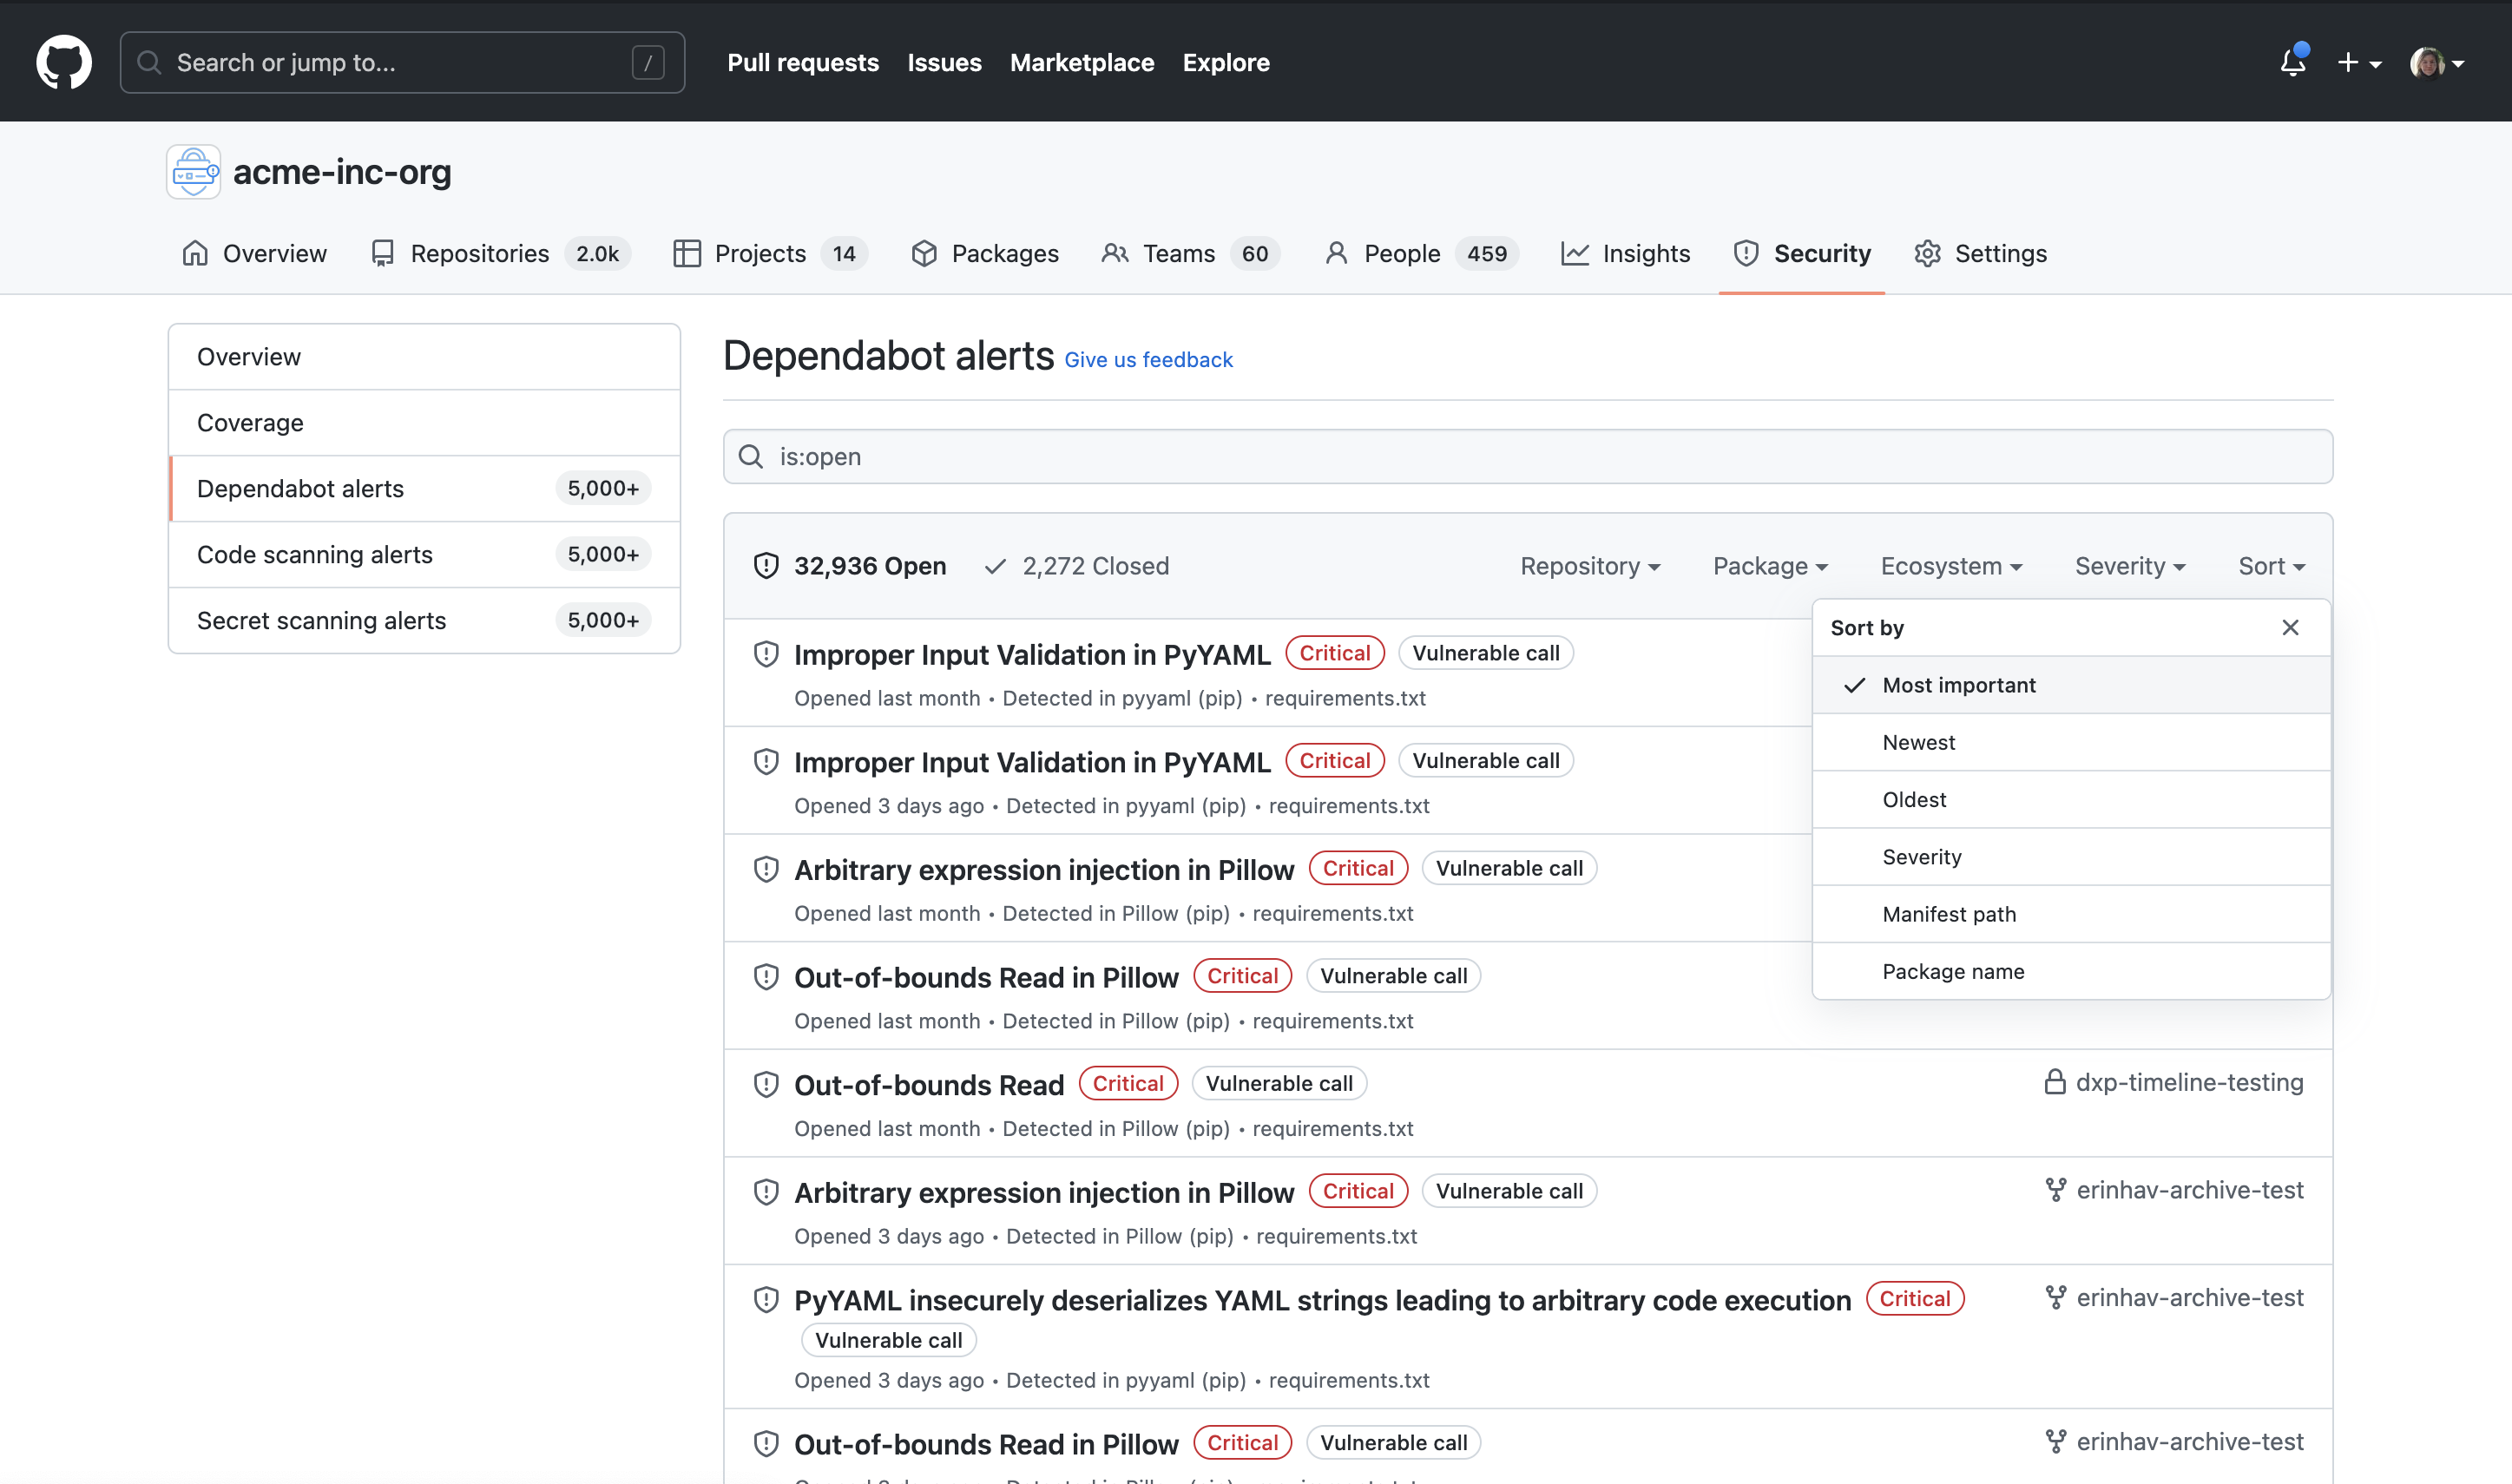Viewport: 2512px width, 1484px height.
Task: Expand the Ecosystem filter dropdown
Action: 1951,566
